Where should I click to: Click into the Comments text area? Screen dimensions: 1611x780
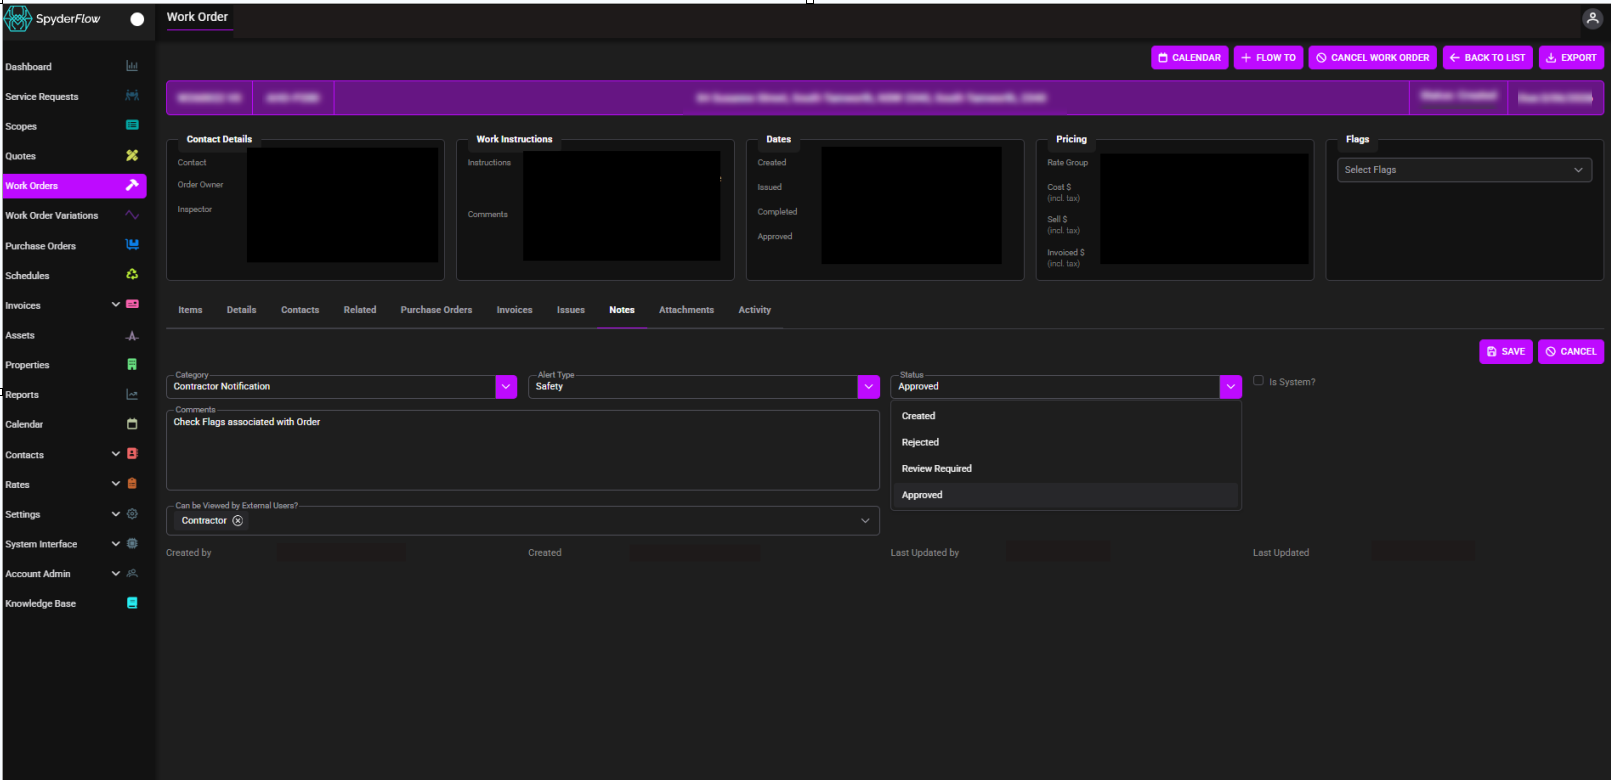click(x=523, y=450)
